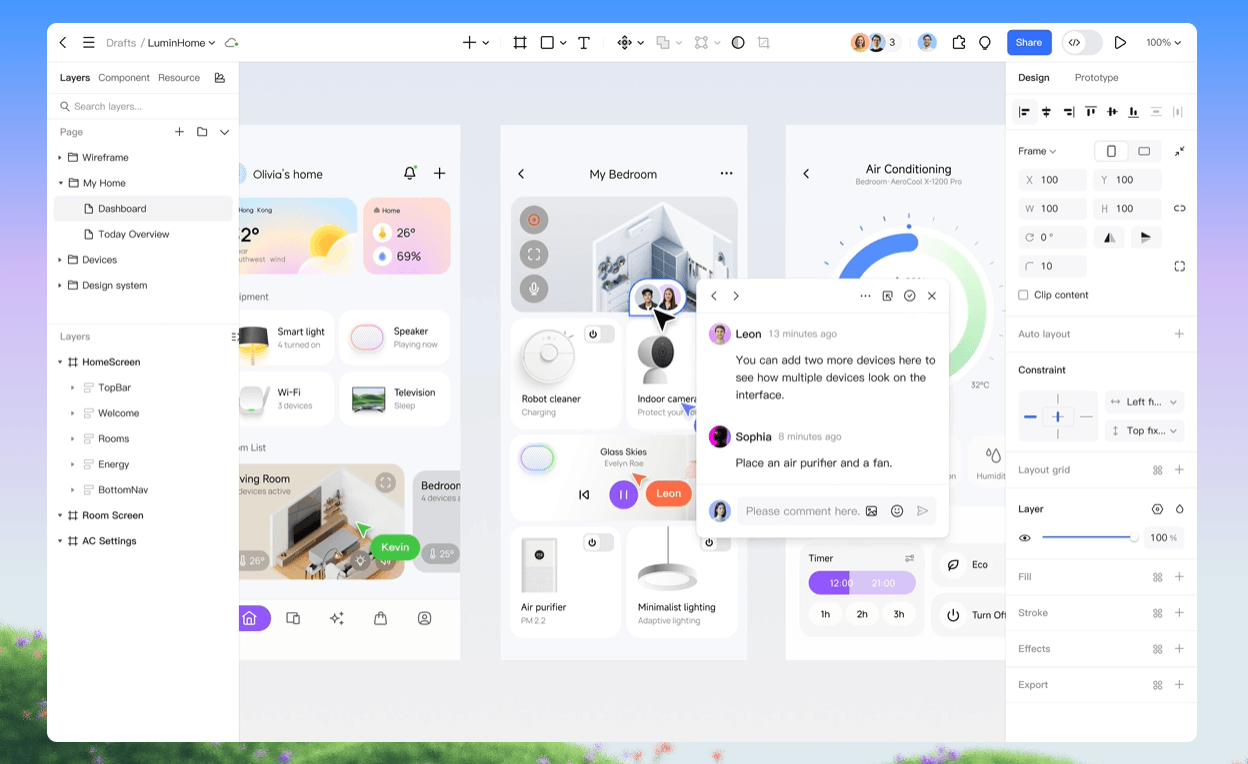Open the Component tab
Image resolution: width=1248 pixels, height=764 pixels.
[124, 77]
